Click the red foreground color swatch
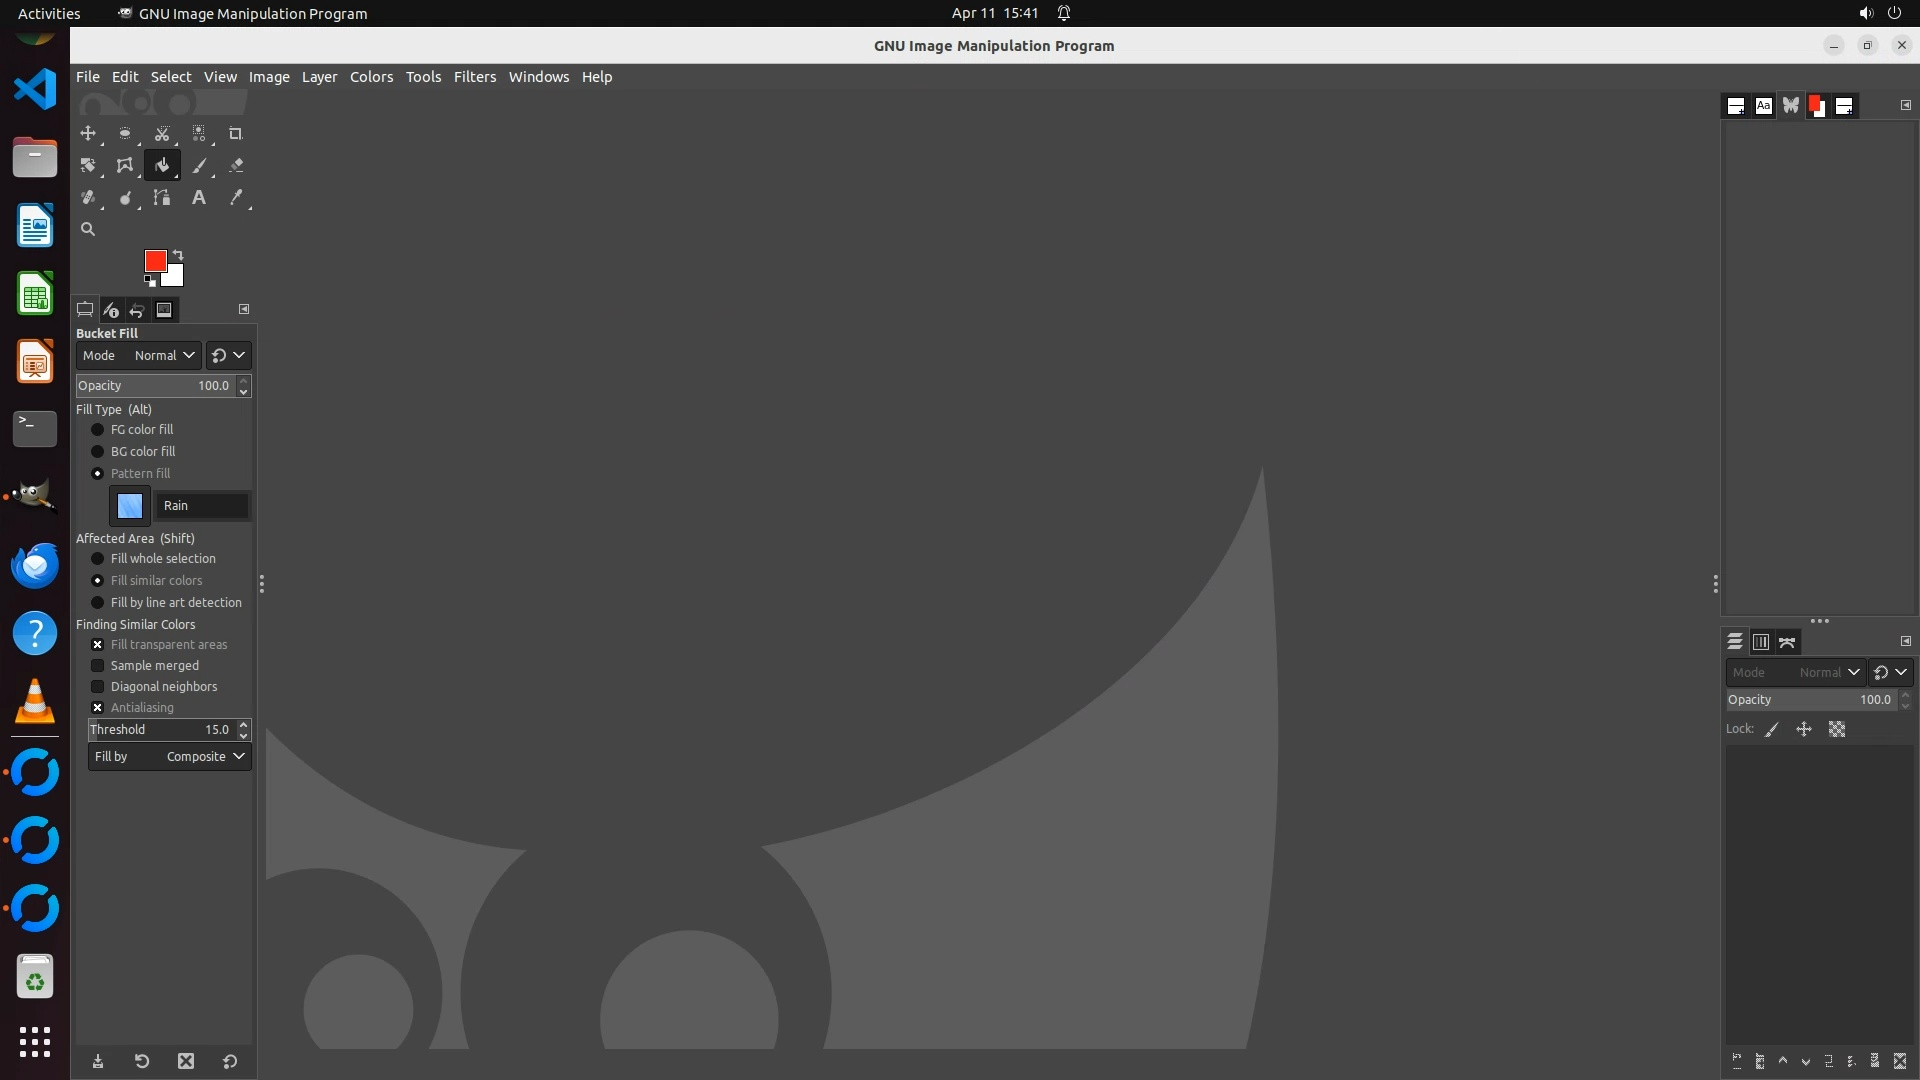1920x1080 pixels. (153, 260)
